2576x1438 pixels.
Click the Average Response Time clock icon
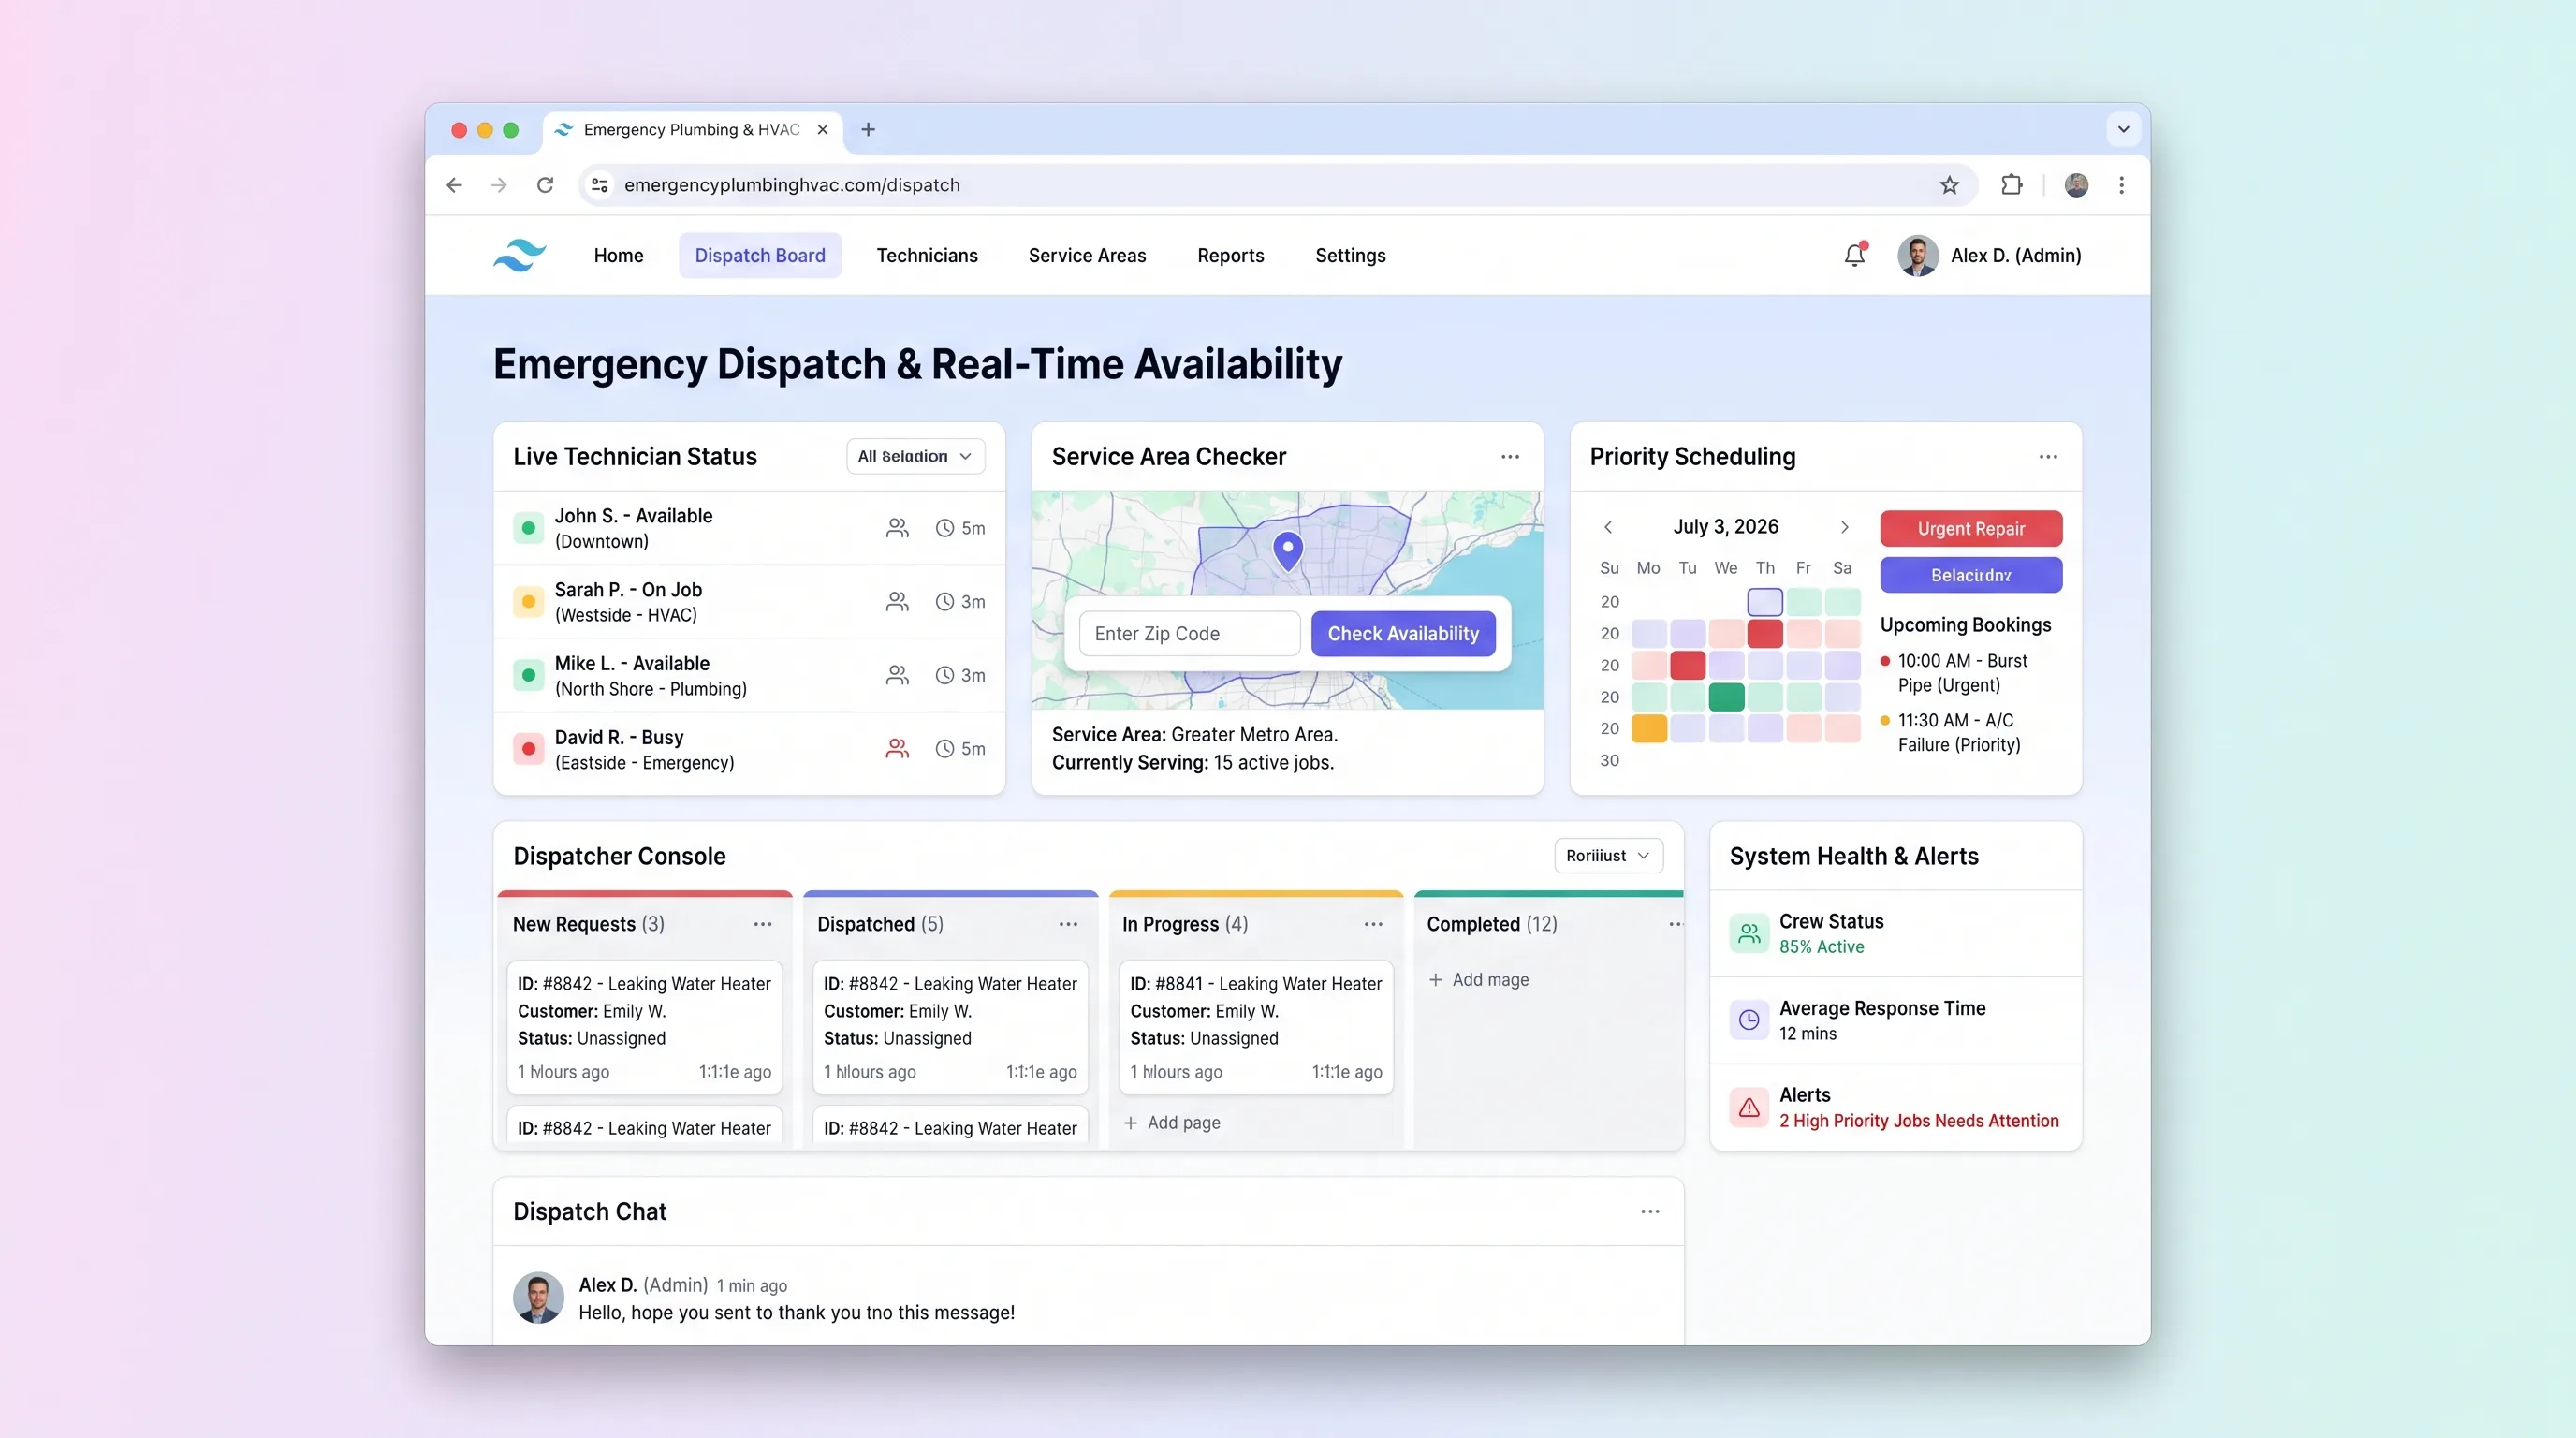point(1749,1020)
